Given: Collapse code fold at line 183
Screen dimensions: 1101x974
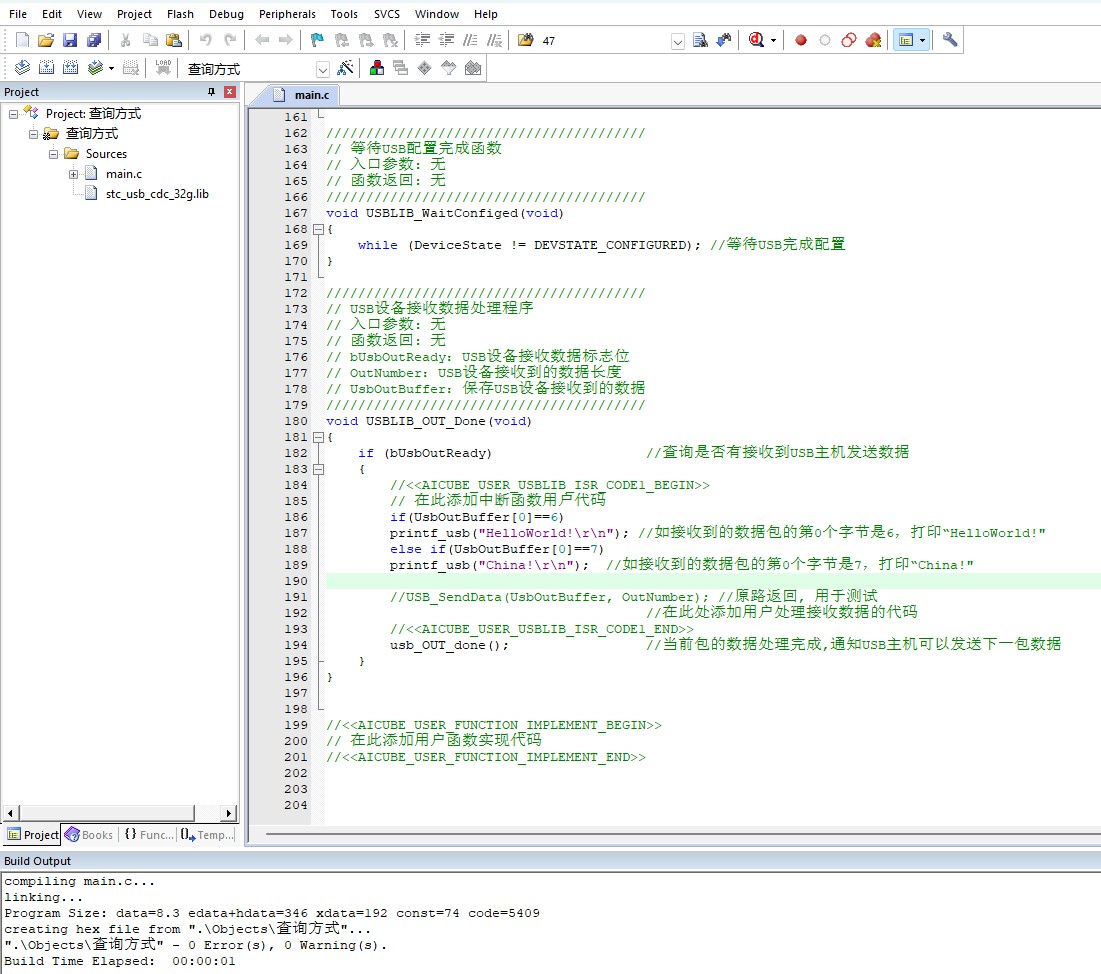Looking at the screenshot, I should click(x=318, y=469).
